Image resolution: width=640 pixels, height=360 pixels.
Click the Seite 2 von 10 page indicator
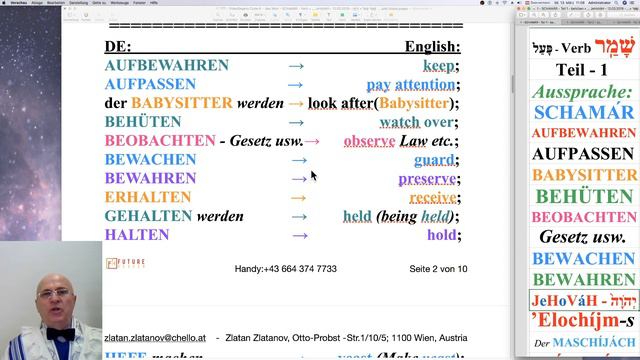(x=438, y=269)
